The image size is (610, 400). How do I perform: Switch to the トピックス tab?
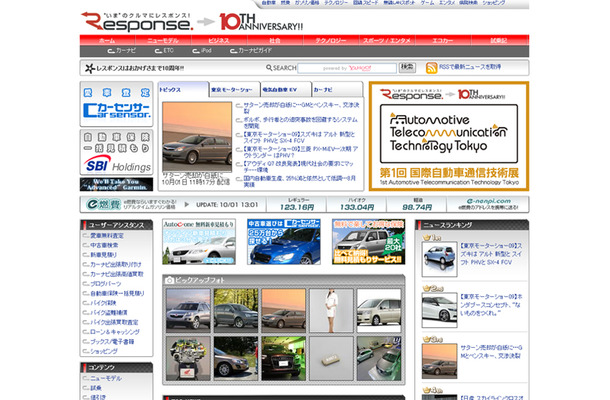(x=183, y=89)
